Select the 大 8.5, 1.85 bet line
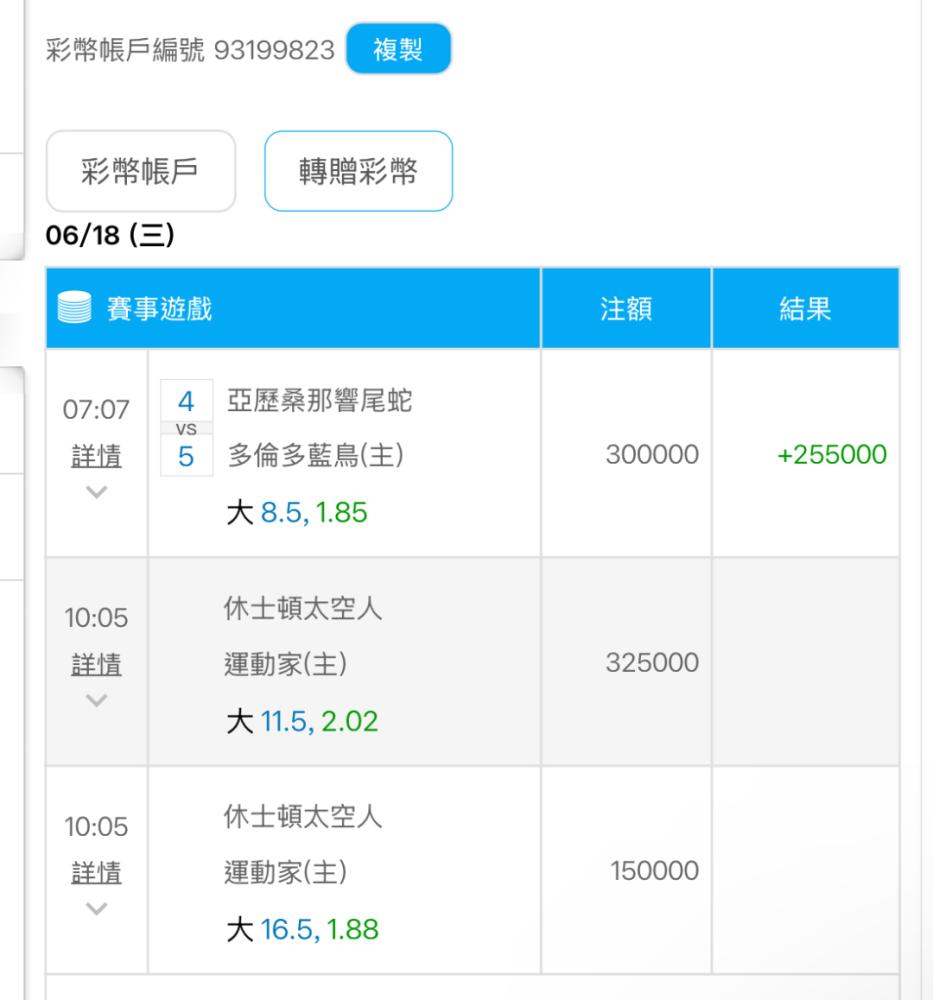933x1000 pixels. (x=297, y=513)
